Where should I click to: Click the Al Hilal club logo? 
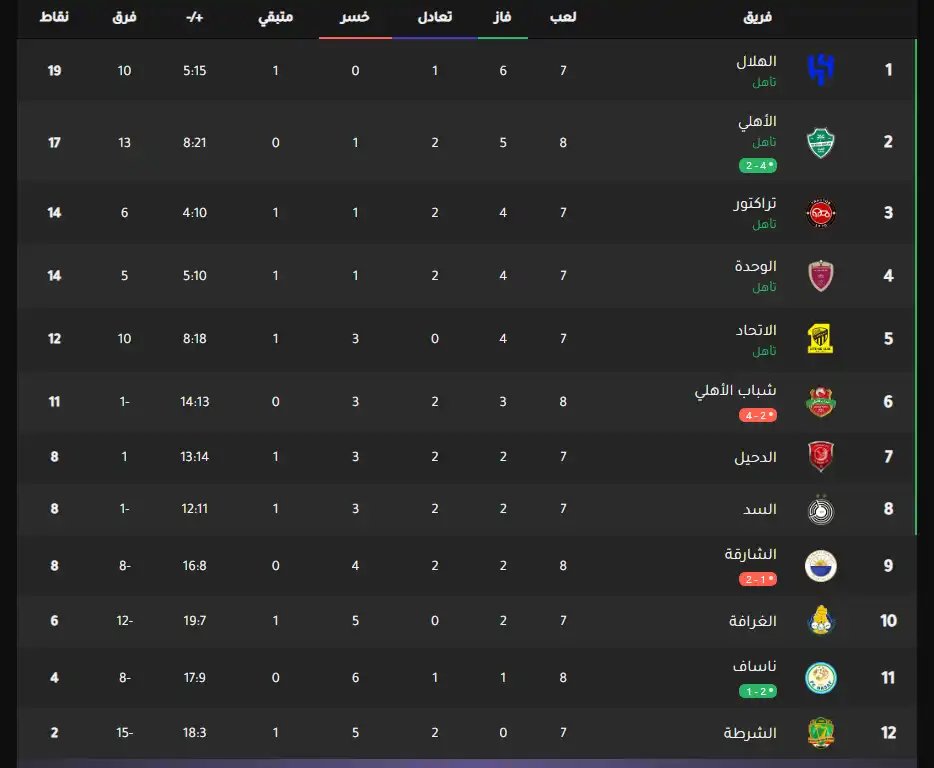coord(821,69)
